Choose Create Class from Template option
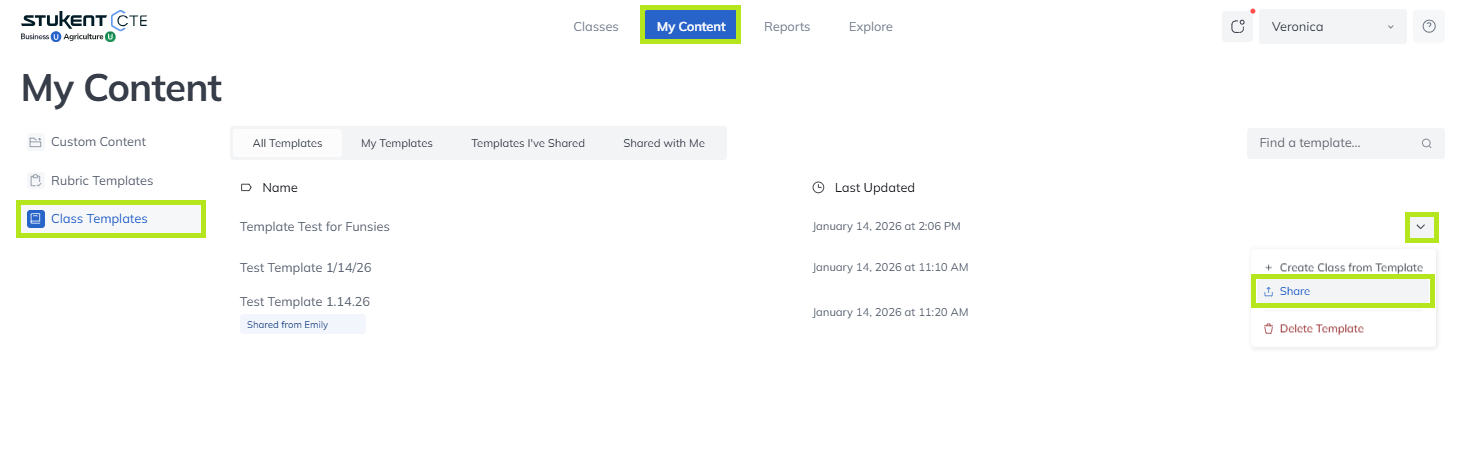This screenshot has width=1466, height=459. tap(1350, 268)
